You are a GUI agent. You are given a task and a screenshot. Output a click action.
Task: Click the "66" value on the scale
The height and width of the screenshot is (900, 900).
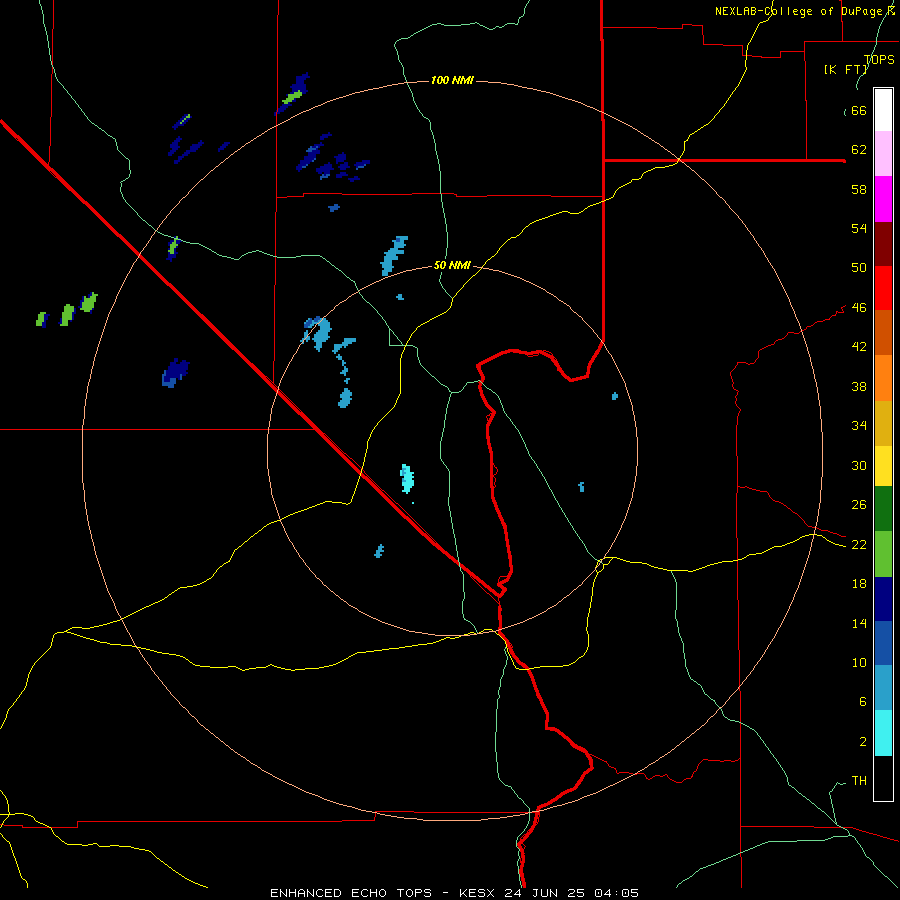click(x=859, y=111)
